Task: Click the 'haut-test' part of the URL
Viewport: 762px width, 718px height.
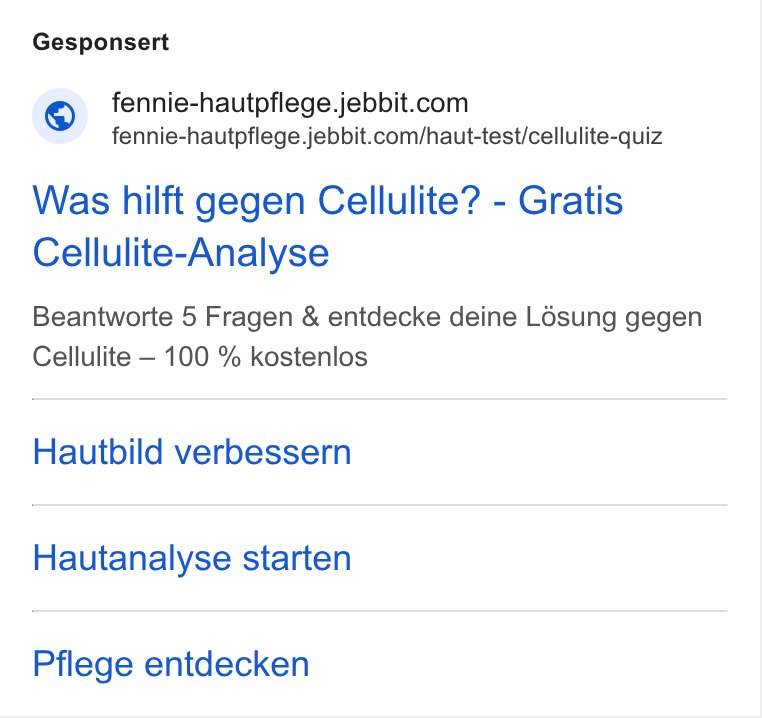Action: 476,136
